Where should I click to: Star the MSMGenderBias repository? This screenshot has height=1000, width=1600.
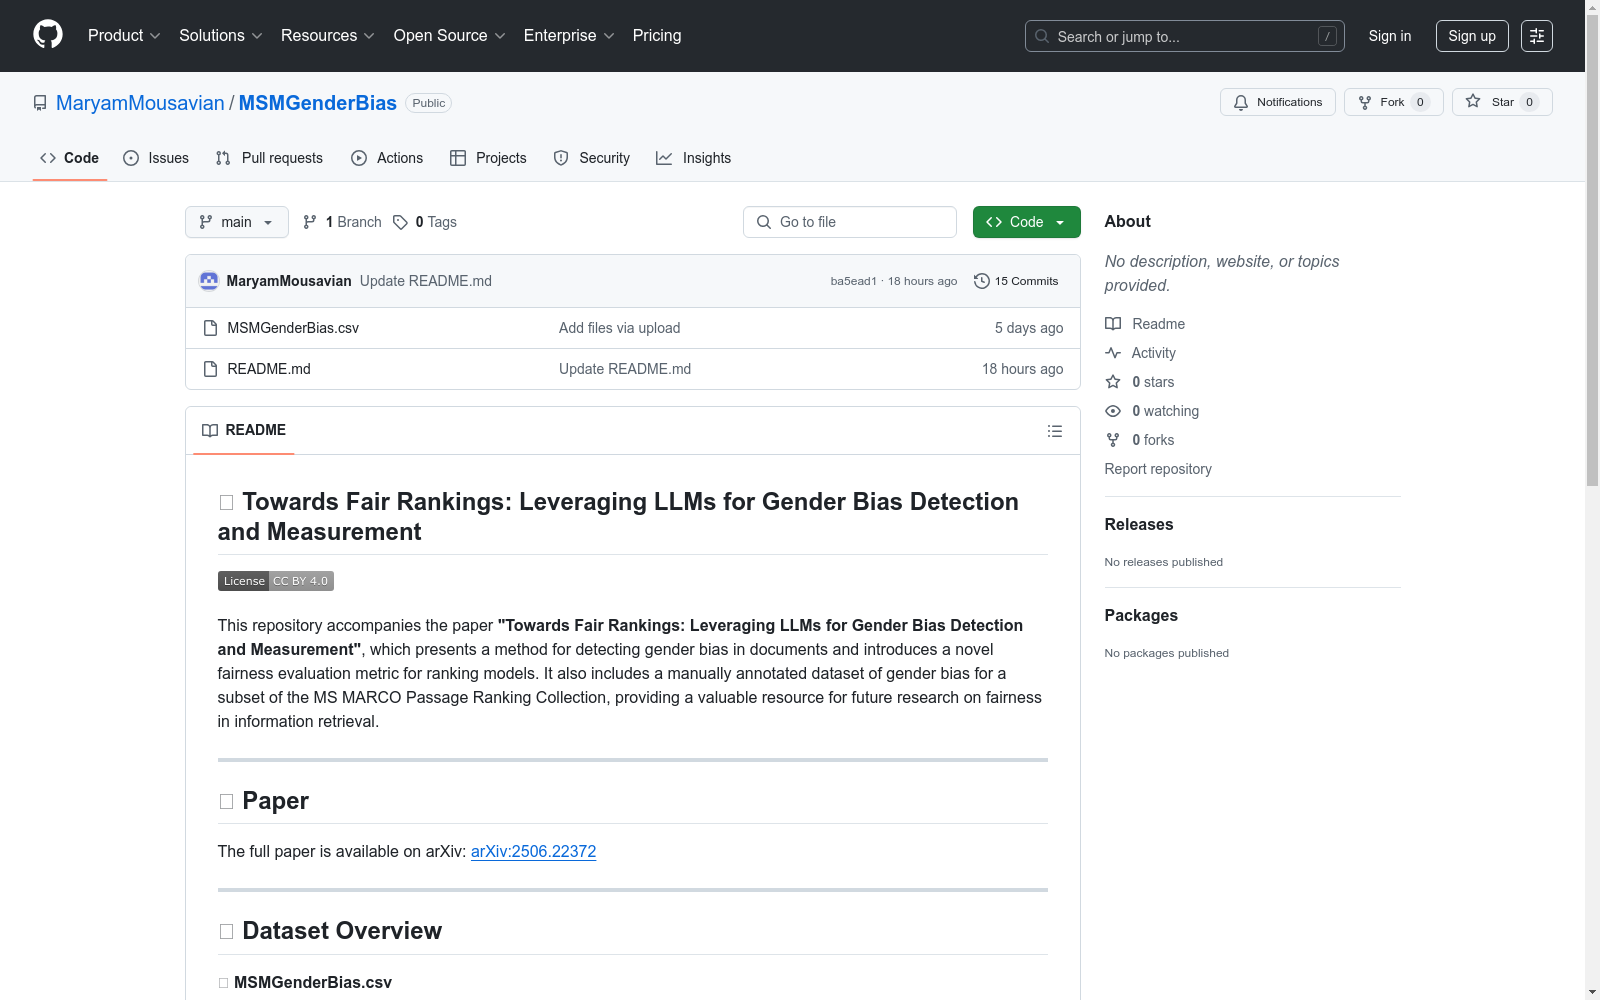coord(1502,102)
